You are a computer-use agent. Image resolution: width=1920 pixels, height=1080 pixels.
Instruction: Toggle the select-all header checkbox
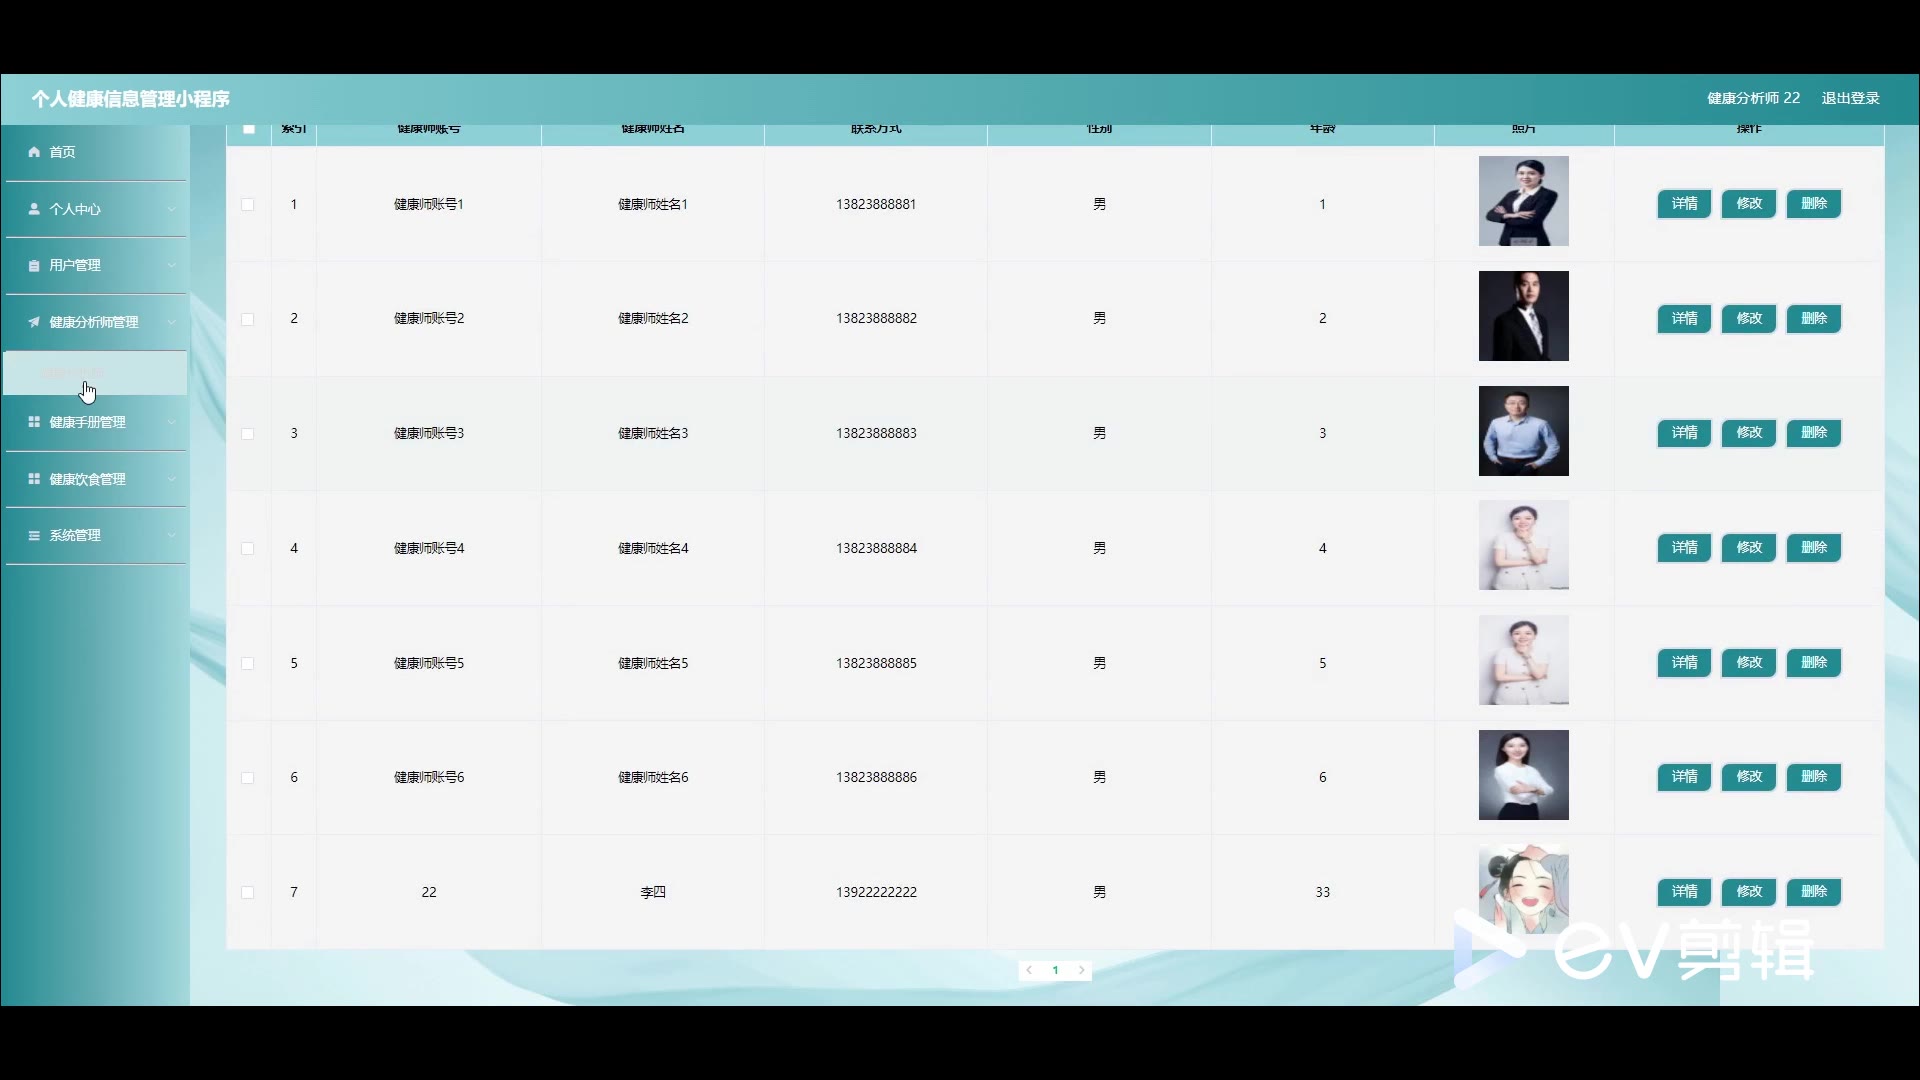pos(249,129)
